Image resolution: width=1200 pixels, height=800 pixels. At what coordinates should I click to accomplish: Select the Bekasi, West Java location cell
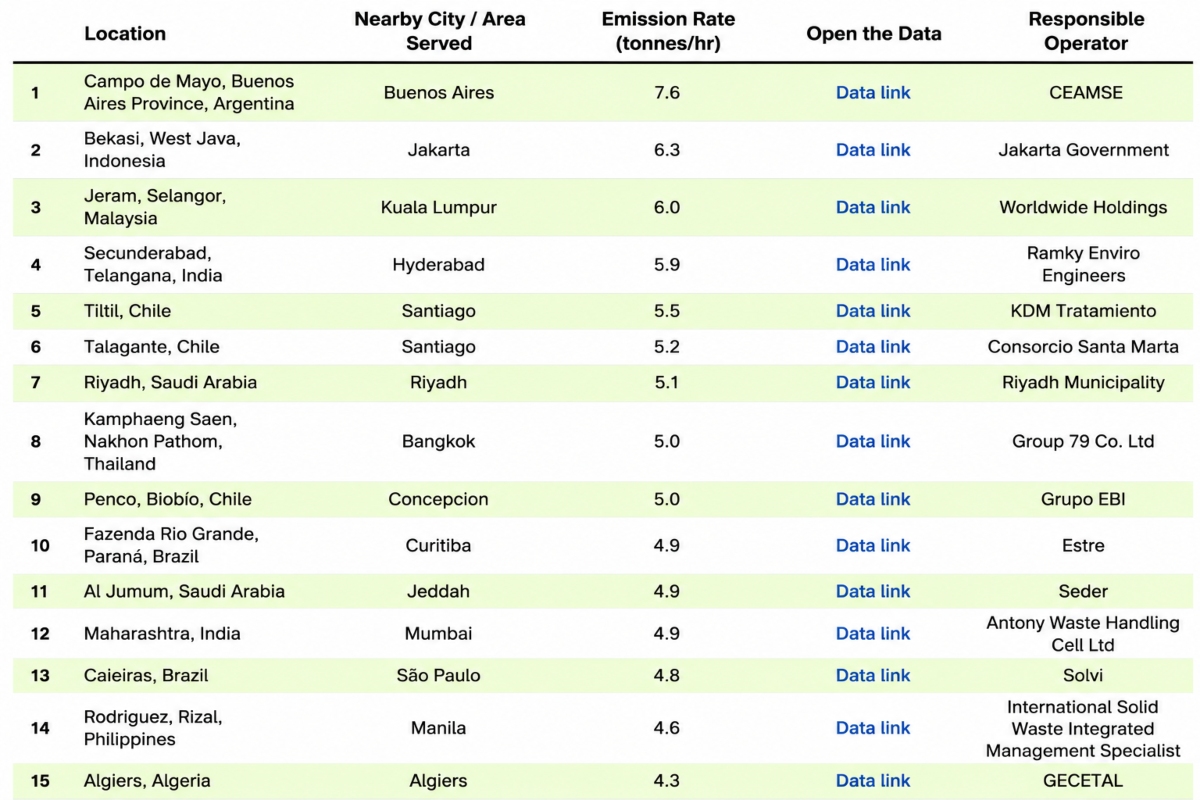(x=162, y=150)
